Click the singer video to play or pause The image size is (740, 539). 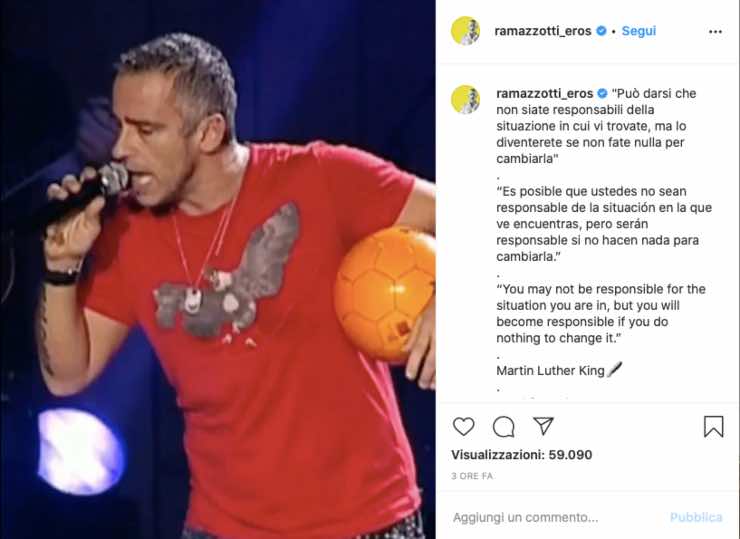click(218, 270)
